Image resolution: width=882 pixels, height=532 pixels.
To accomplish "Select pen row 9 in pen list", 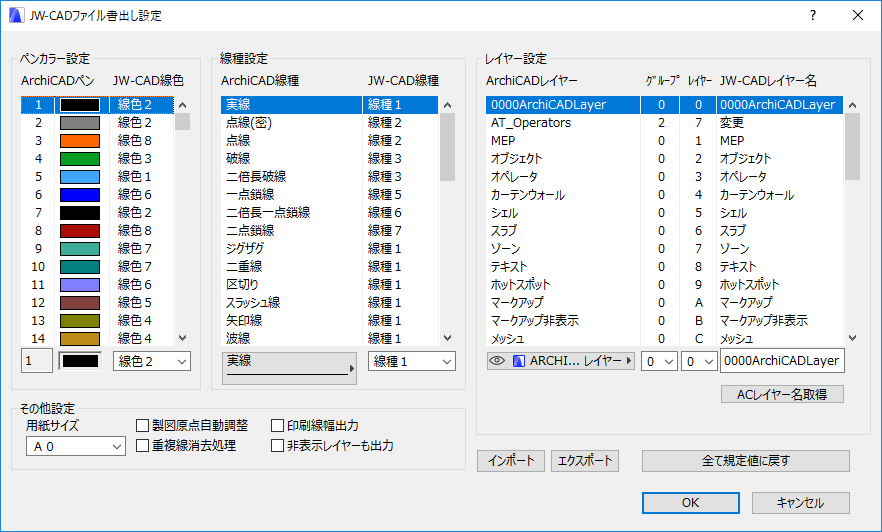I will coord(97,249).
